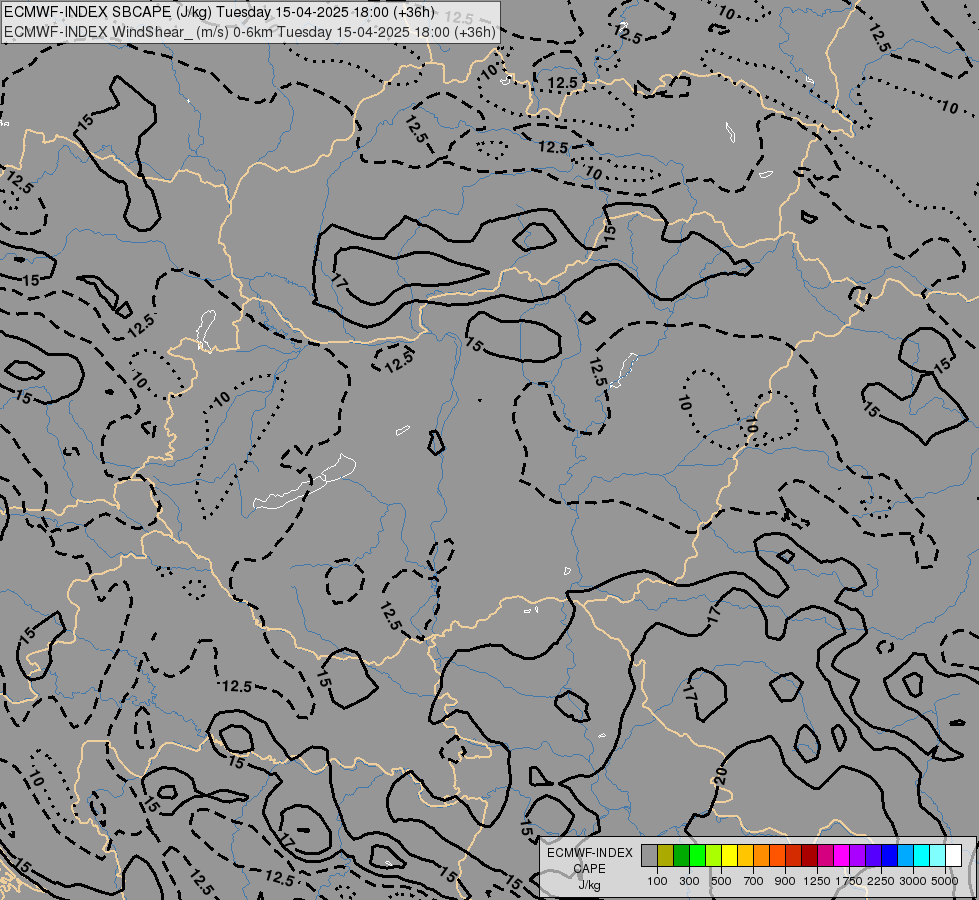The height and width of the screenshot is (900, 979).
Task: Click the yellow-green legend swatch
Action: click(714, 856)
